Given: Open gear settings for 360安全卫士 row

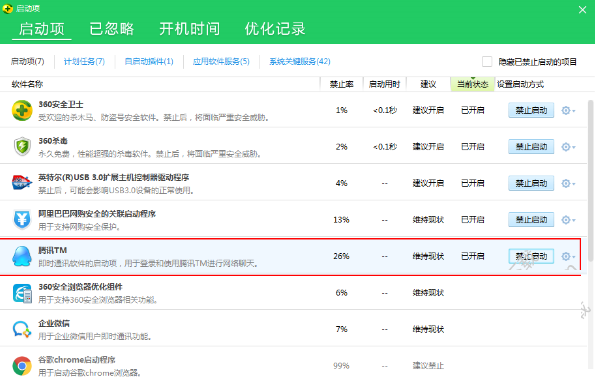Looking at the screenshot, I should (x=568, y=110).
